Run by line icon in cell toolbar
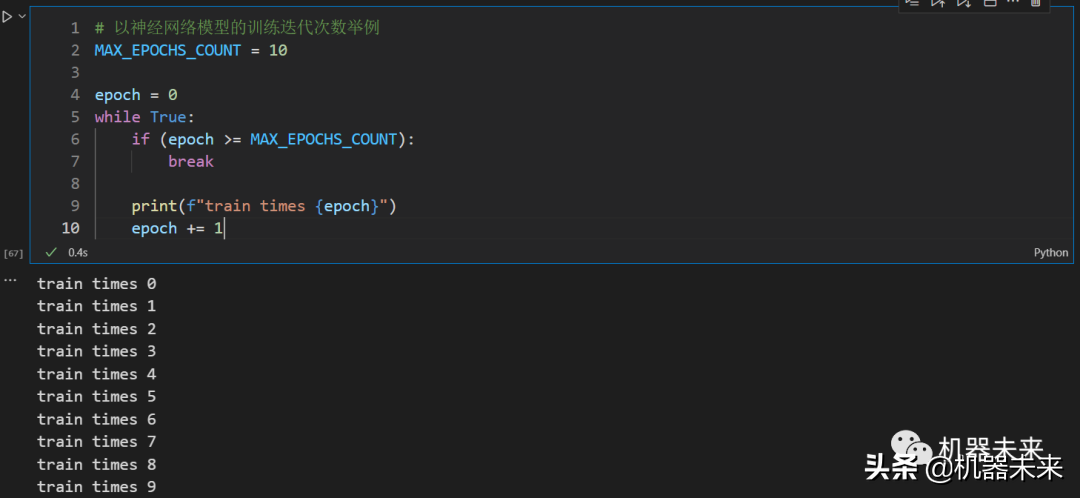This screenshot has height=498, width=1080. pyautogui.click(x=911, y=4)
